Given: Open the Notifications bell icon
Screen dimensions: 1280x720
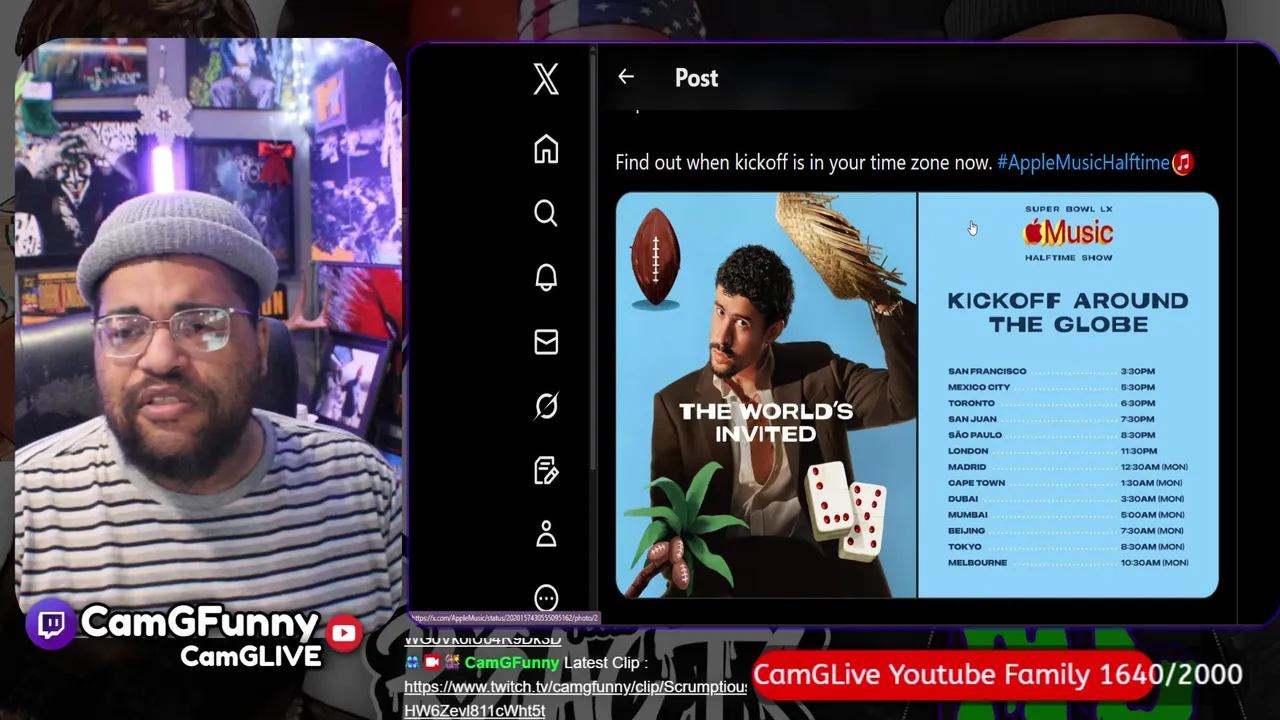Looking at the screenshot, I should coord(546,277).
